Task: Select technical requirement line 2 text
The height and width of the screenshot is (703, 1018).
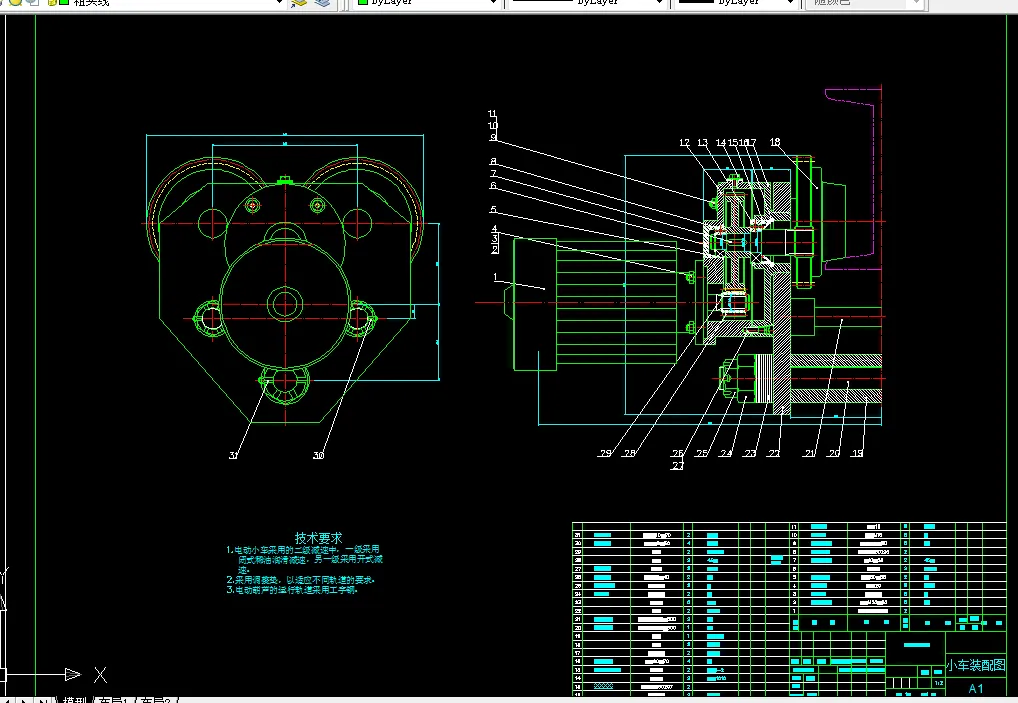Action: pyautogui.click(x=301, y=580)
